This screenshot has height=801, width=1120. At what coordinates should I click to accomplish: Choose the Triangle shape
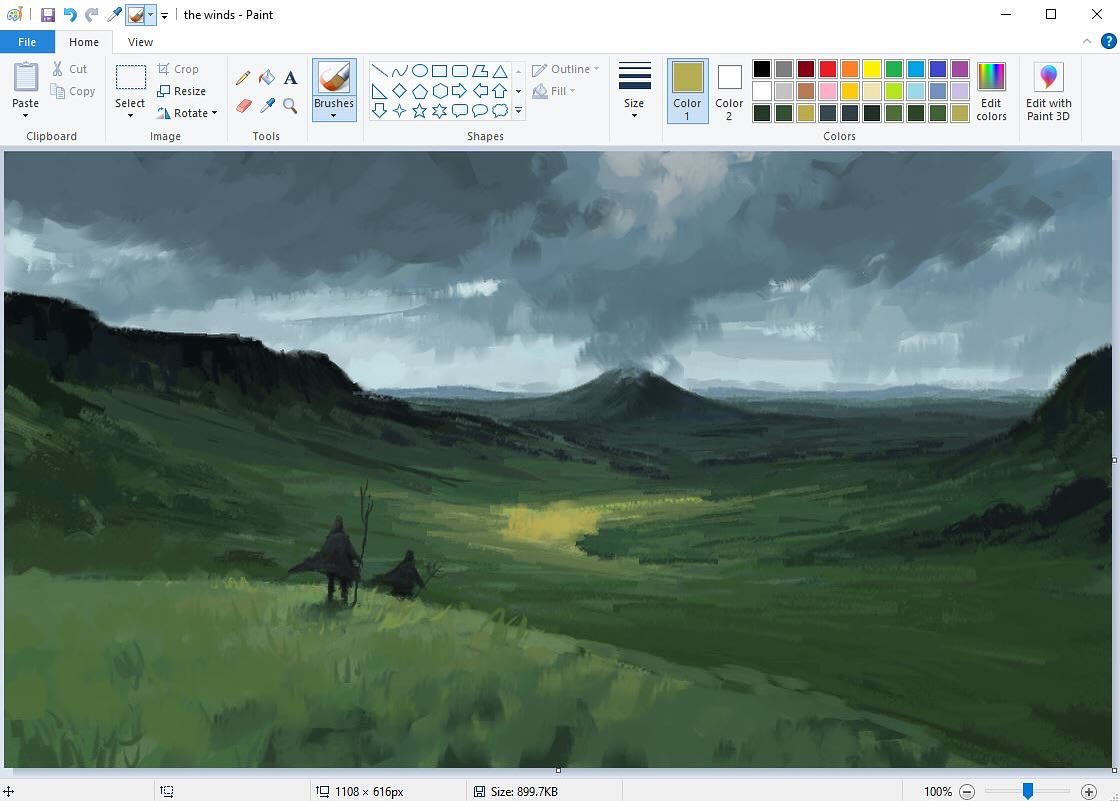(500, 71)
